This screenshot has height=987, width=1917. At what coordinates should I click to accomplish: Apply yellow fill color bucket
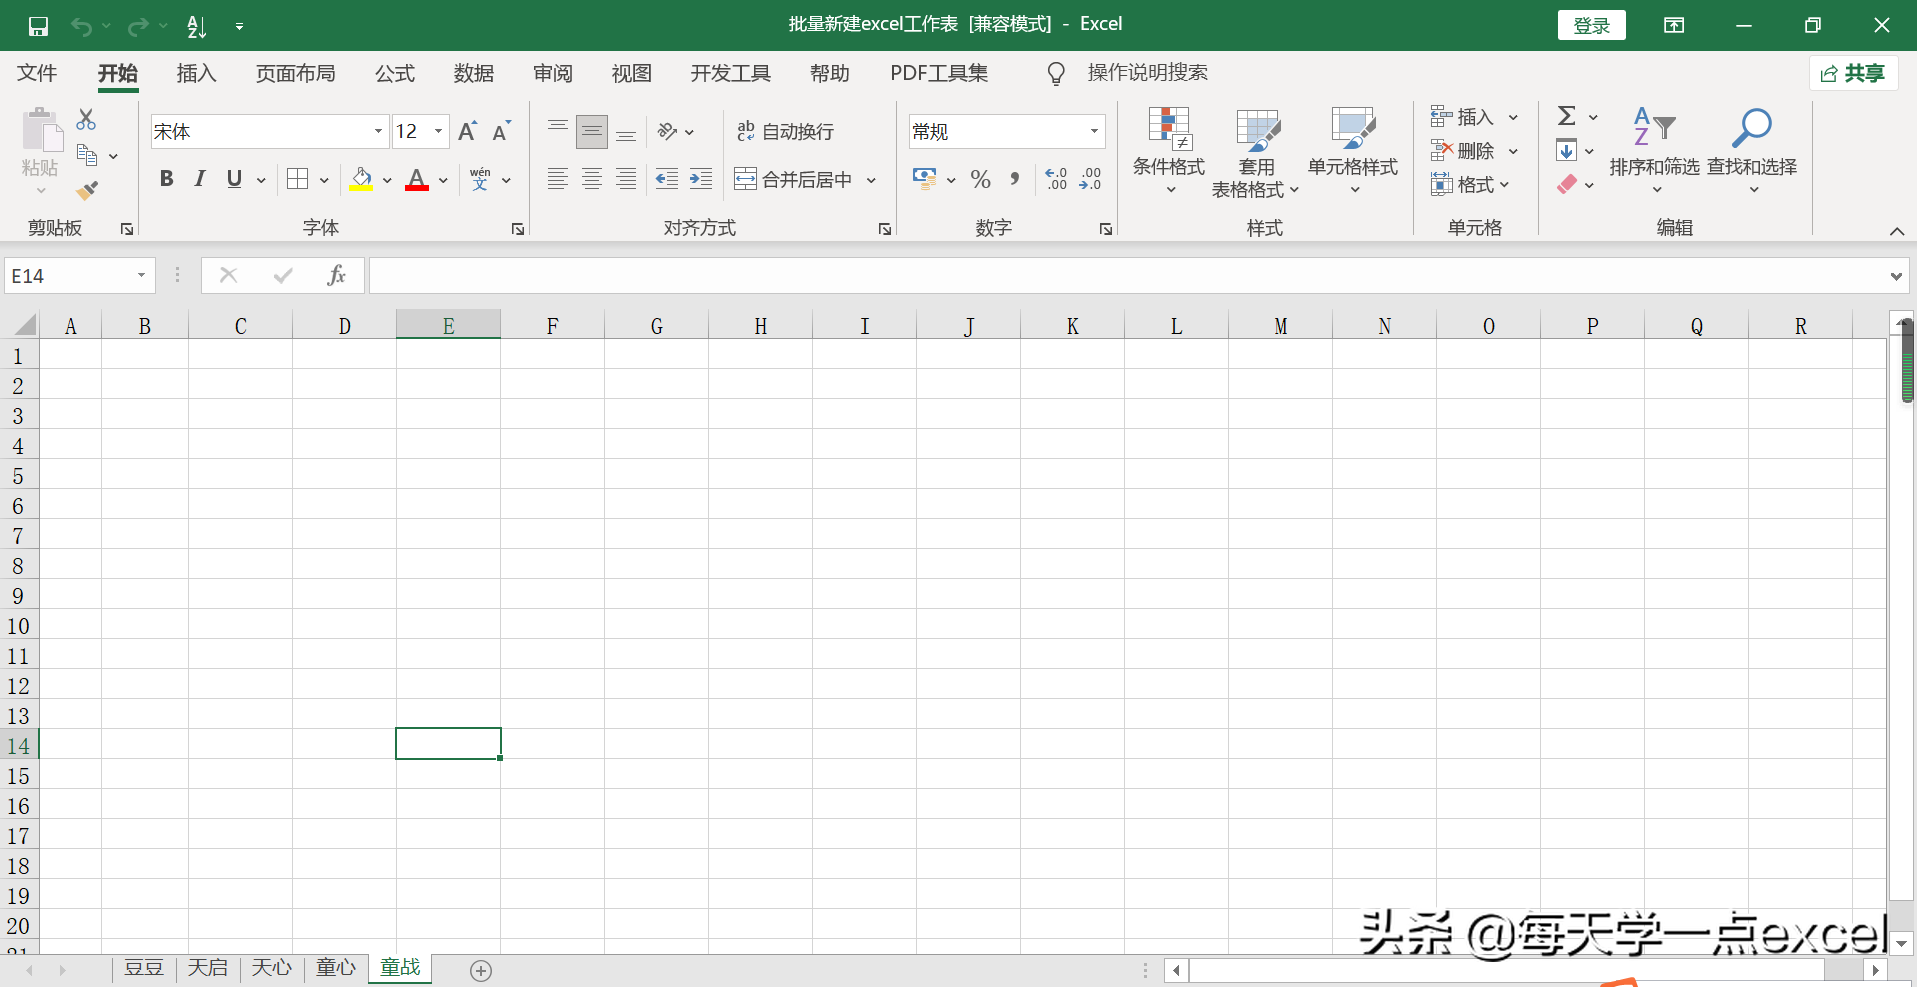[x=361, y=179]
